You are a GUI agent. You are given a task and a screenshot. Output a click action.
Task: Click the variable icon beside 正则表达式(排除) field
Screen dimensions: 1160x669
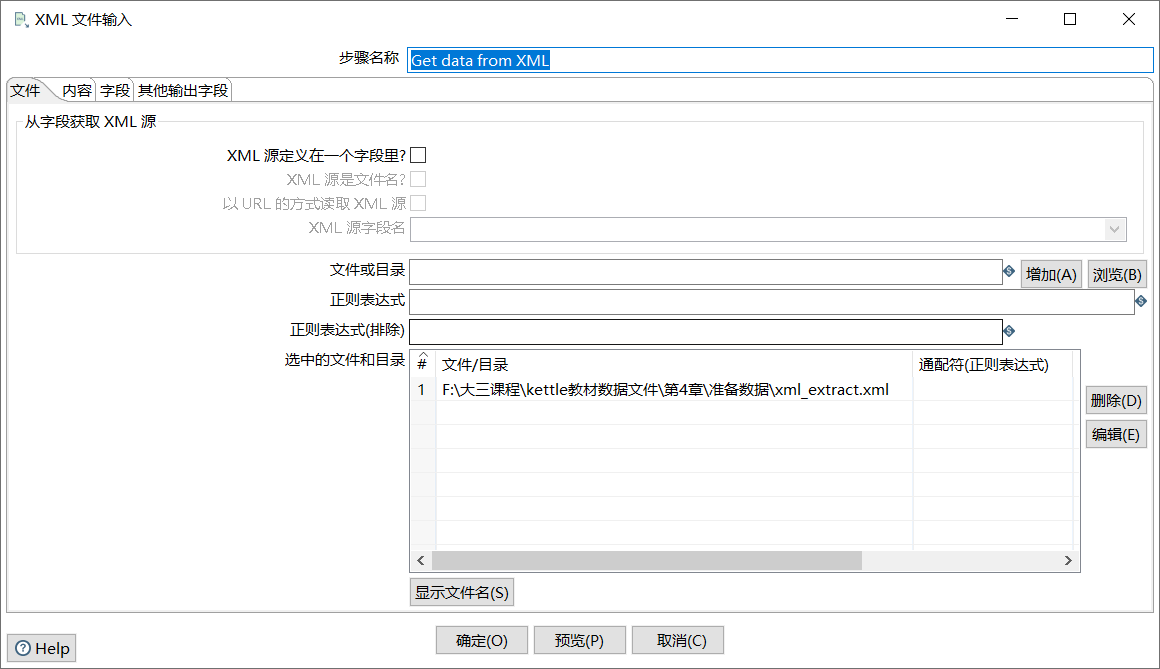(1008, 331)
